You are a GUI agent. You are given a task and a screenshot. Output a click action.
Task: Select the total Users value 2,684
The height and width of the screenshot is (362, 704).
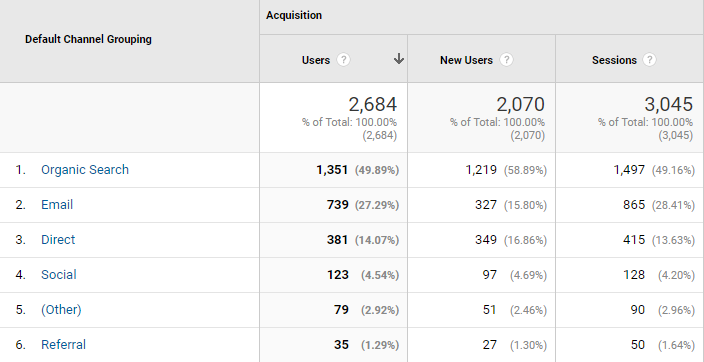[x=373, y=105]
